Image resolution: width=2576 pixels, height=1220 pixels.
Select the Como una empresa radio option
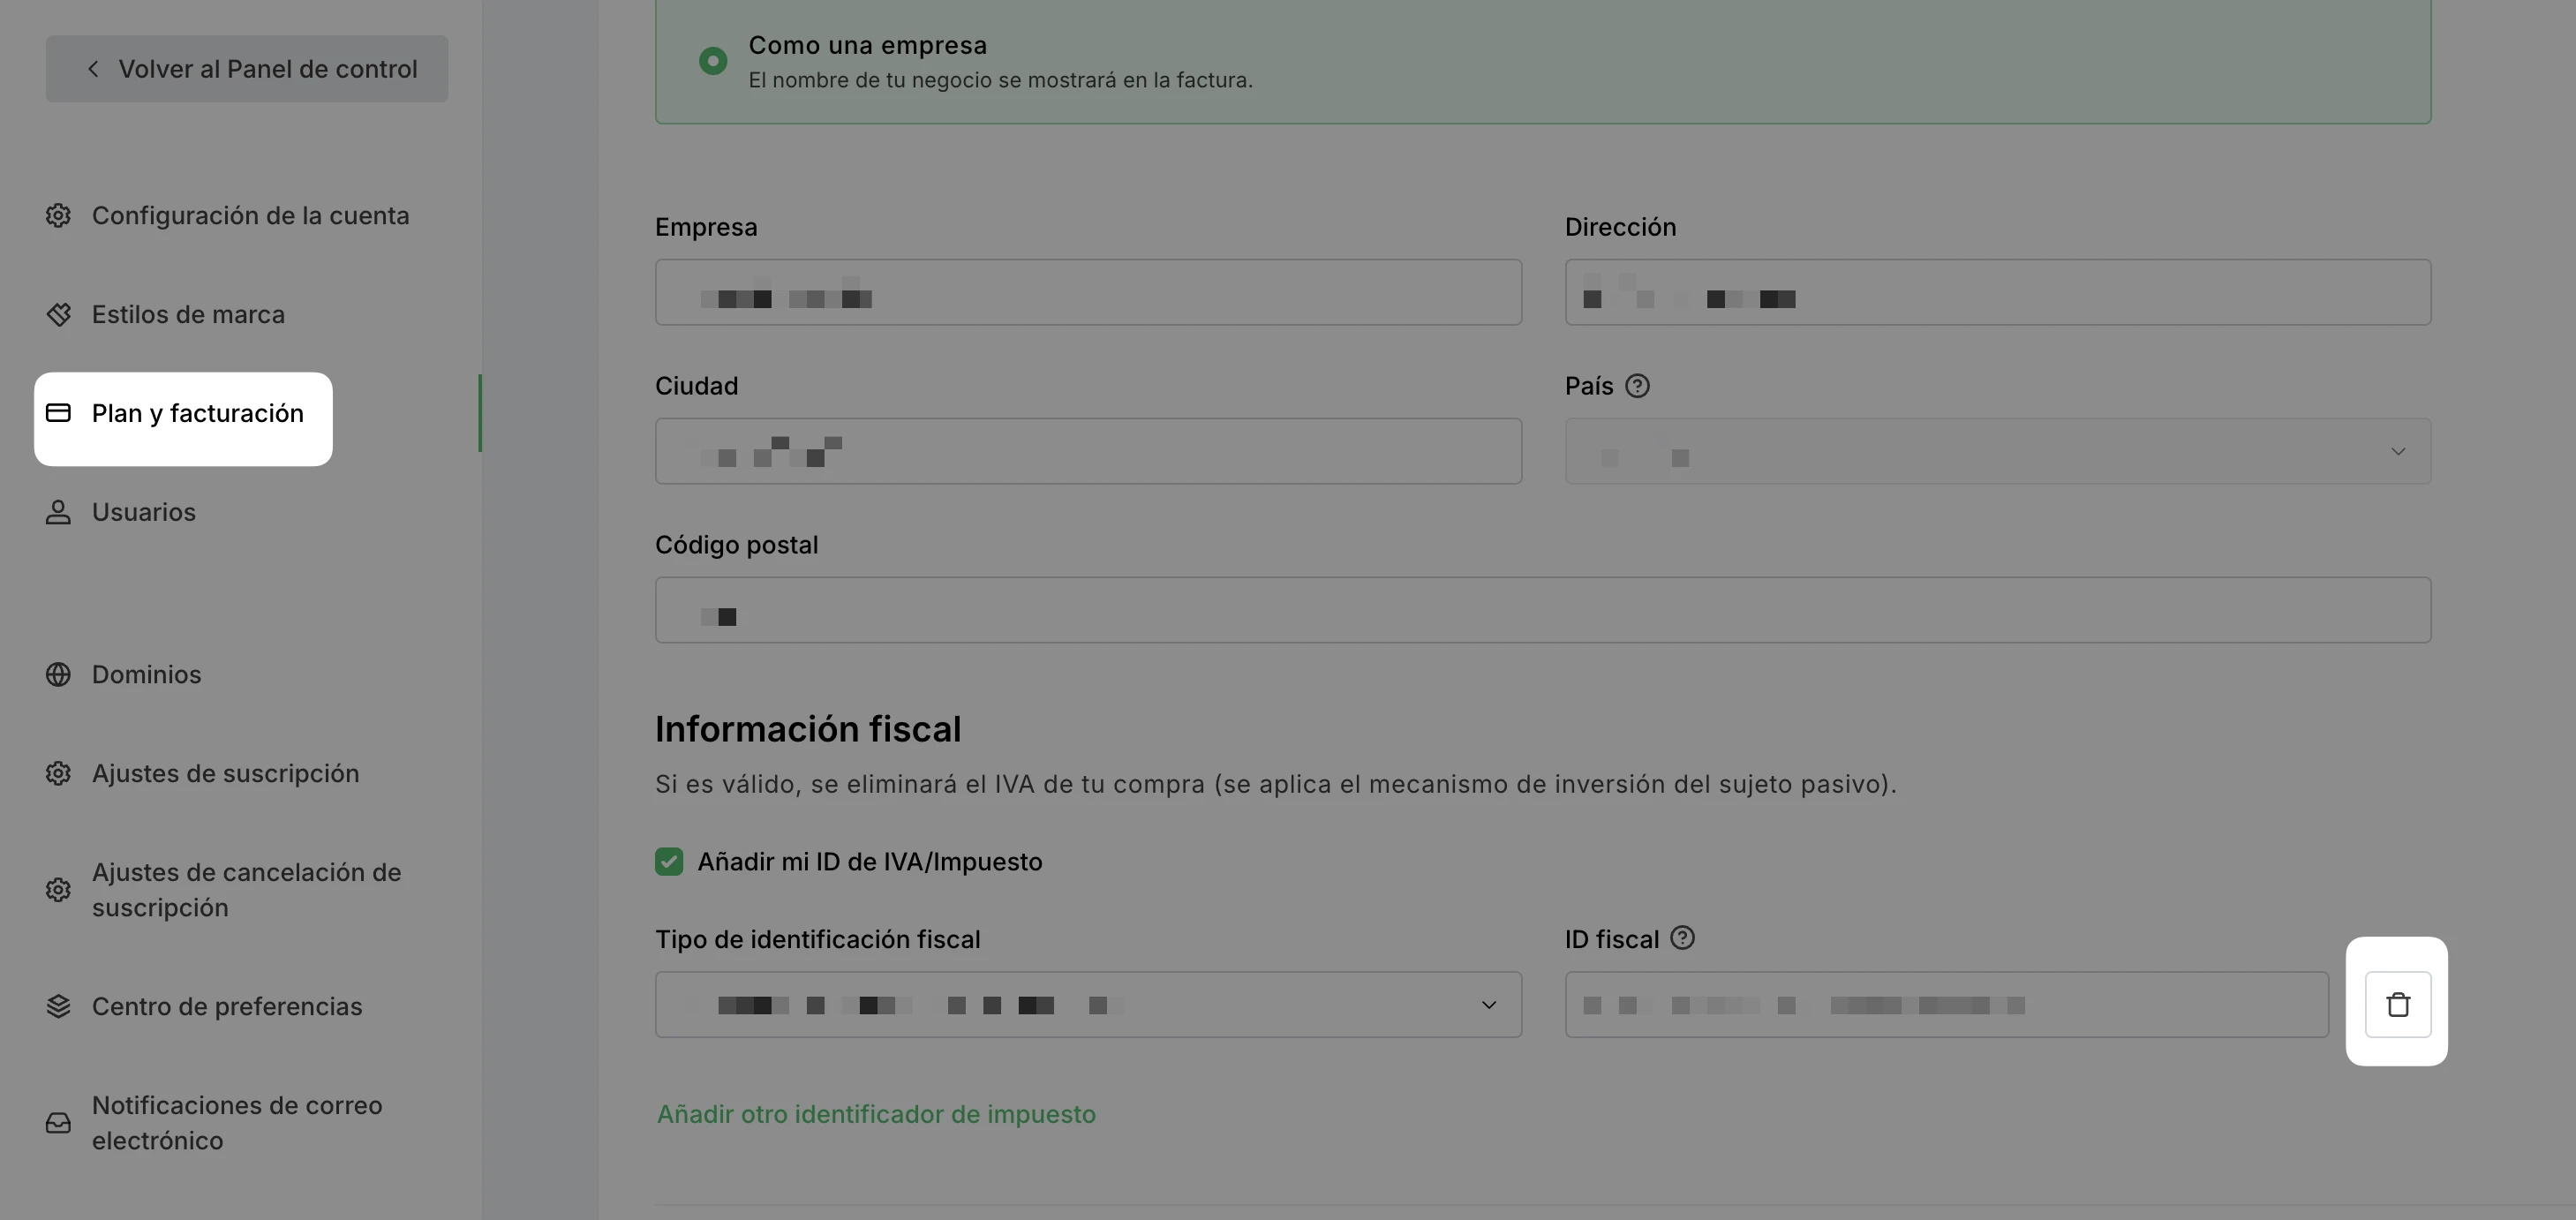click(x=713, y=61)
